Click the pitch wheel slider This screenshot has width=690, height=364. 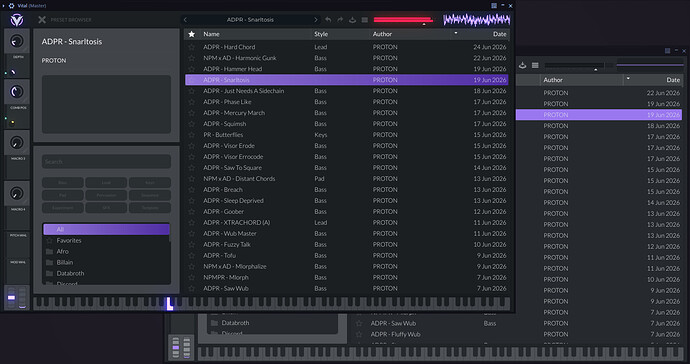tap(11, 298)
